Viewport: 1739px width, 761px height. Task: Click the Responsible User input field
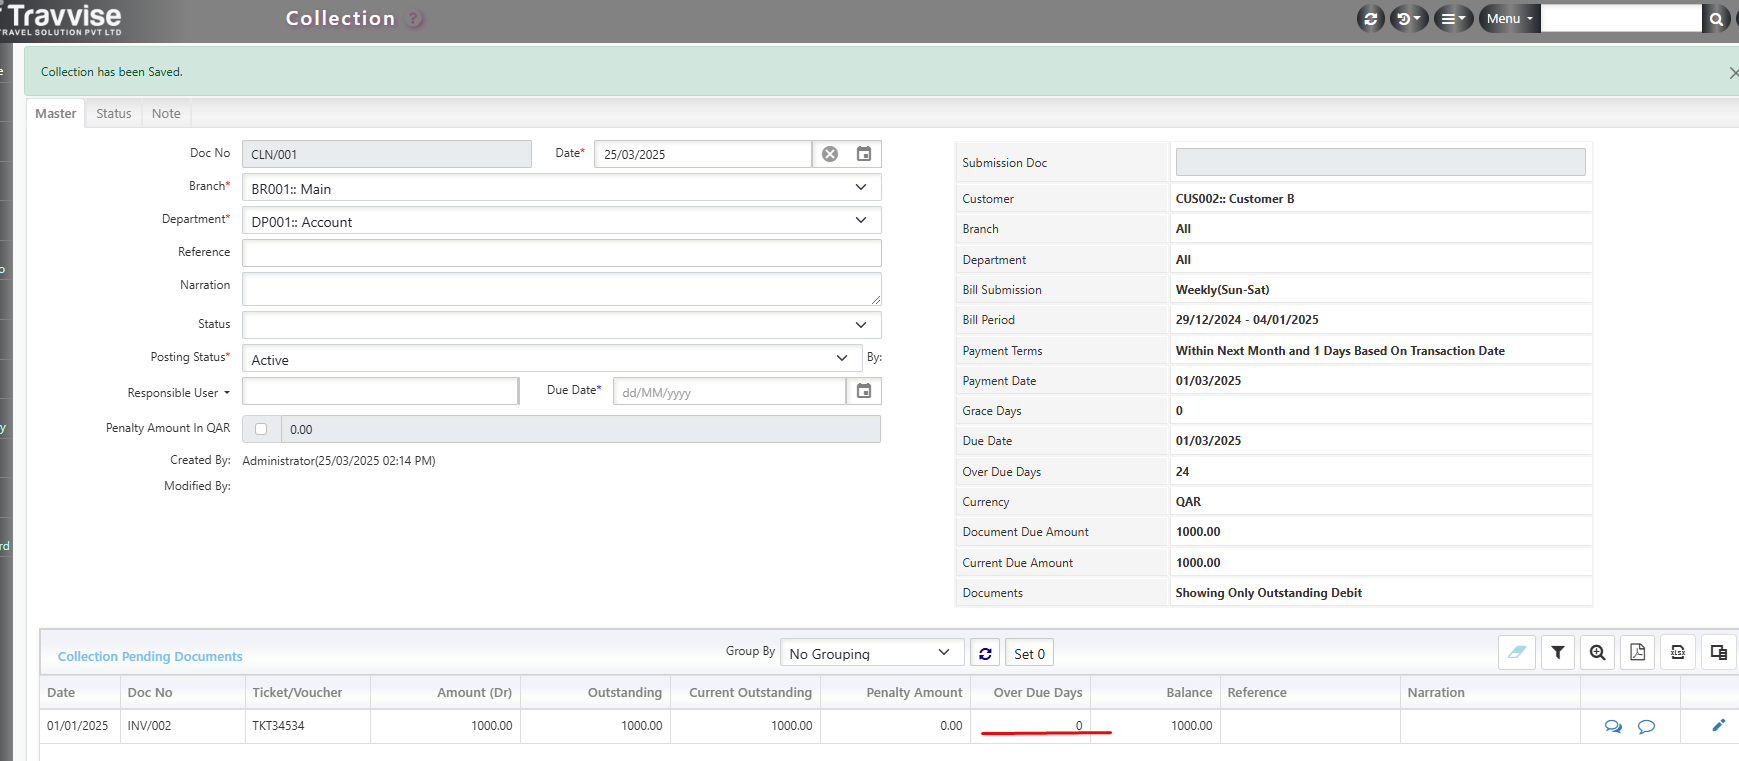(380, 391)
